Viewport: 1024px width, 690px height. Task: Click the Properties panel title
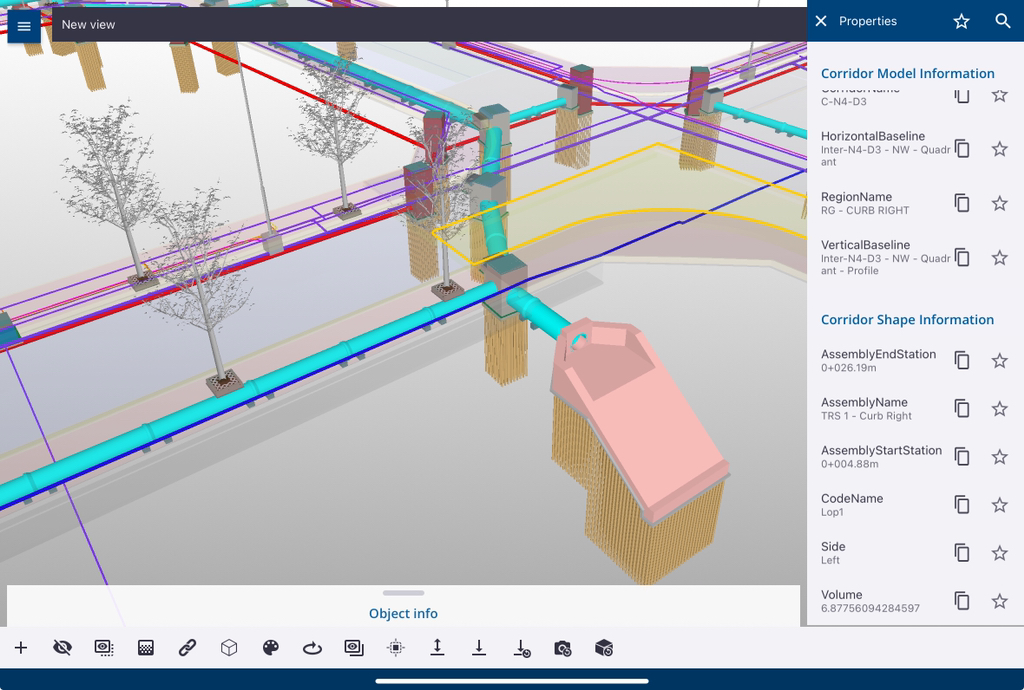point(867,22)
